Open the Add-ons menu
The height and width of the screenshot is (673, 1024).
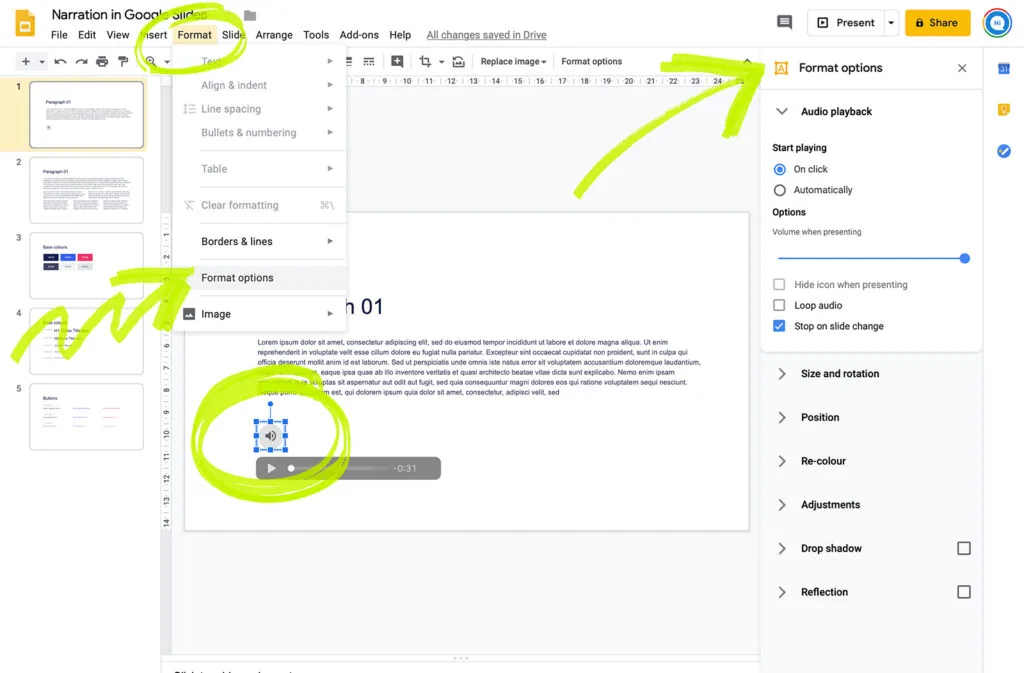click(359, 35)
